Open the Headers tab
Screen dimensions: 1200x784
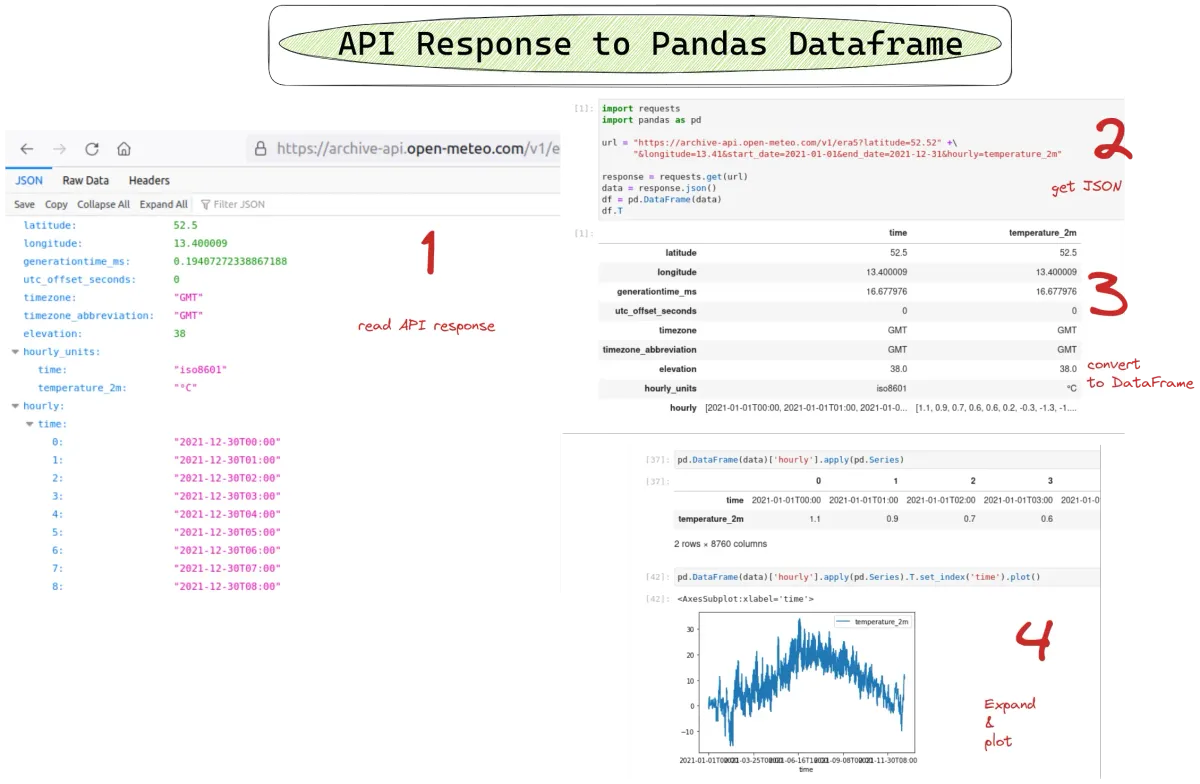coord(149,181)
